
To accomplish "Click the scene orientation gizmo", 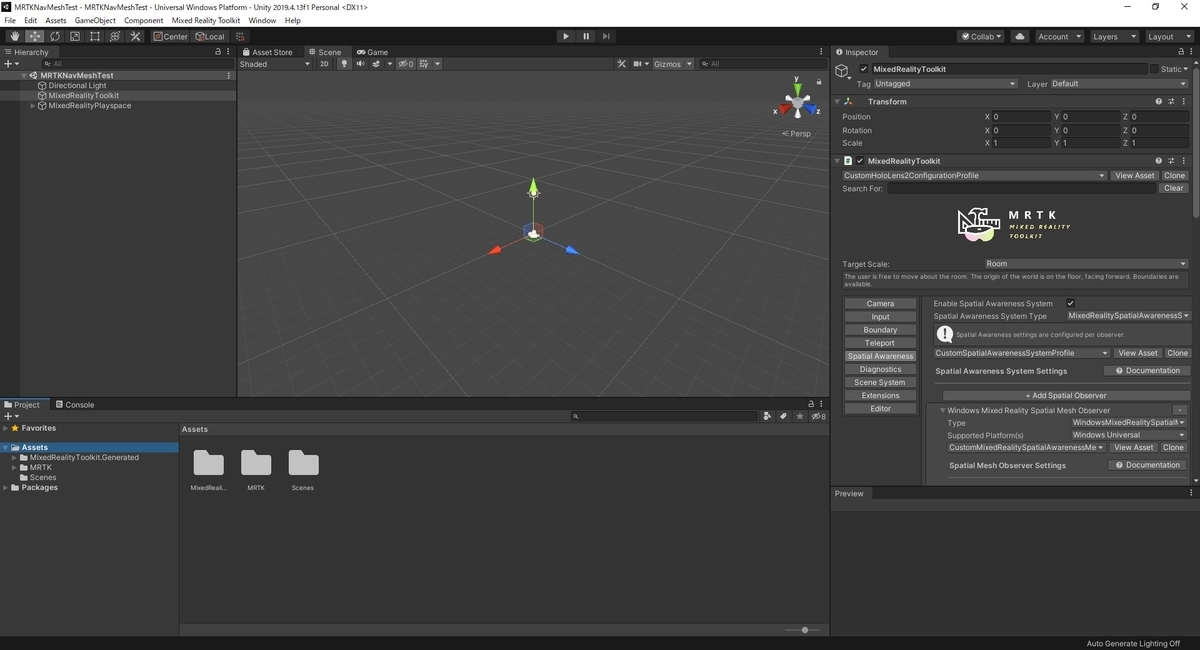I will (797, 100).
